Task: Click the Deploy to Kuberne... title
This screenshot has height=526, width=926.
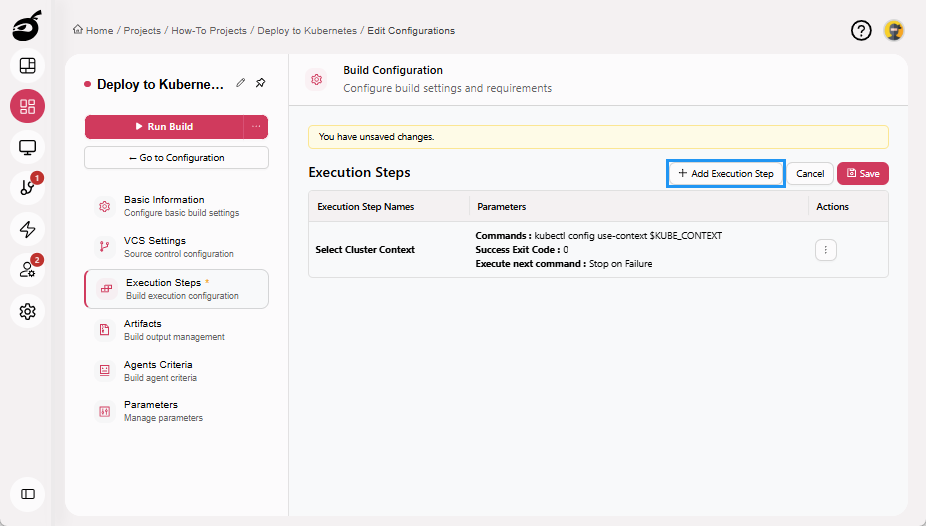Action: click(x=161, y=84)
